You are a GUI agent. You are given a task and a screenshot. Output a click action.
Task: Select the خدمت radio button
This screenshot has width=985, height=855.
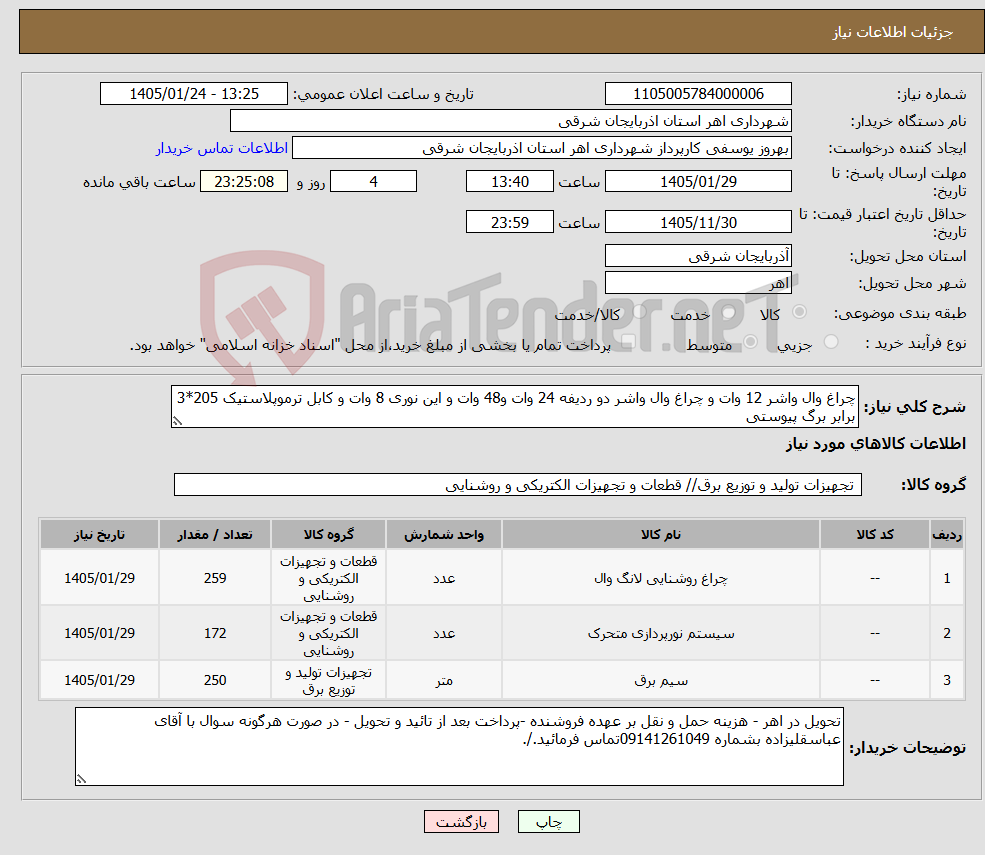pos(729,312)
